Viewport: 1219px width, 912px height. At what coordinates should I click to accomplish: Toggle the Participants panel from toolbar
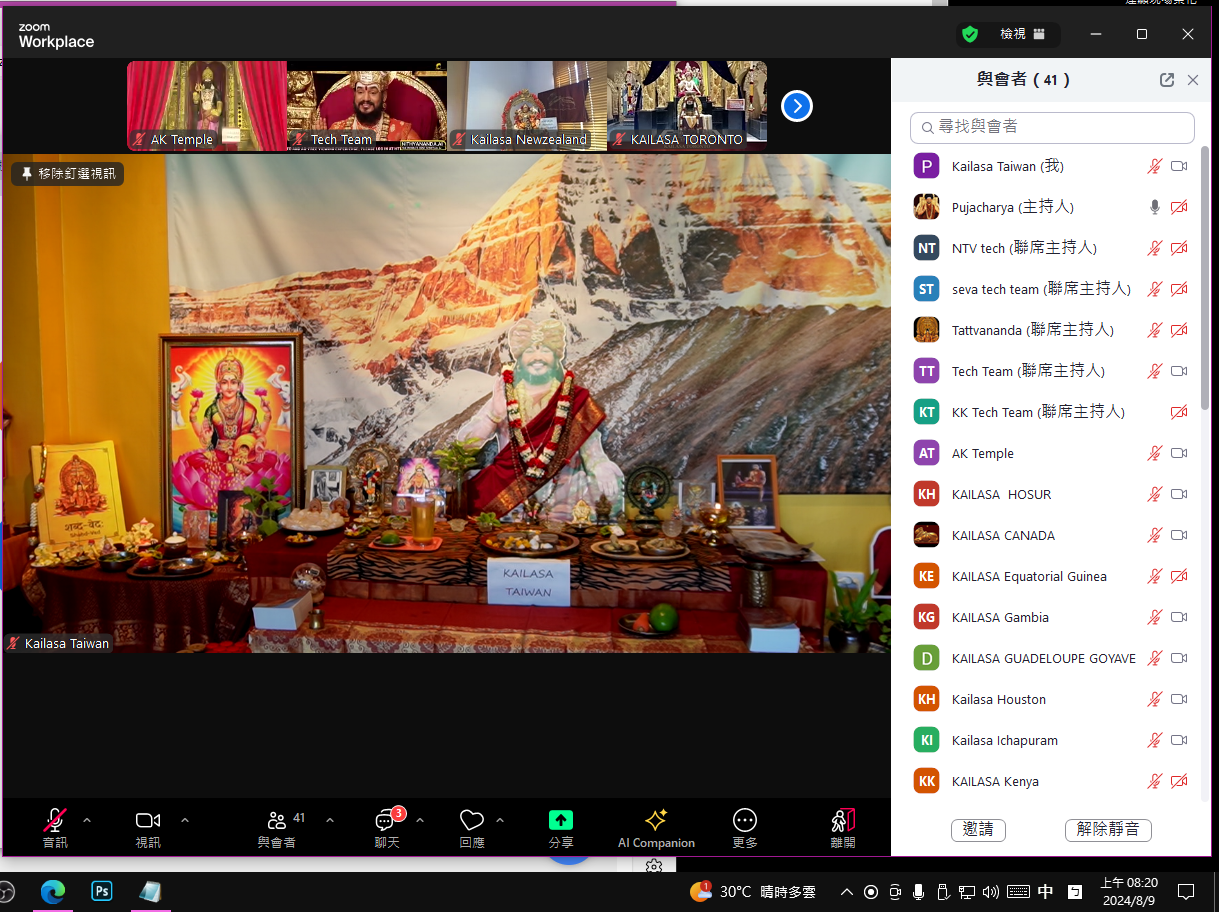(277, 821)
